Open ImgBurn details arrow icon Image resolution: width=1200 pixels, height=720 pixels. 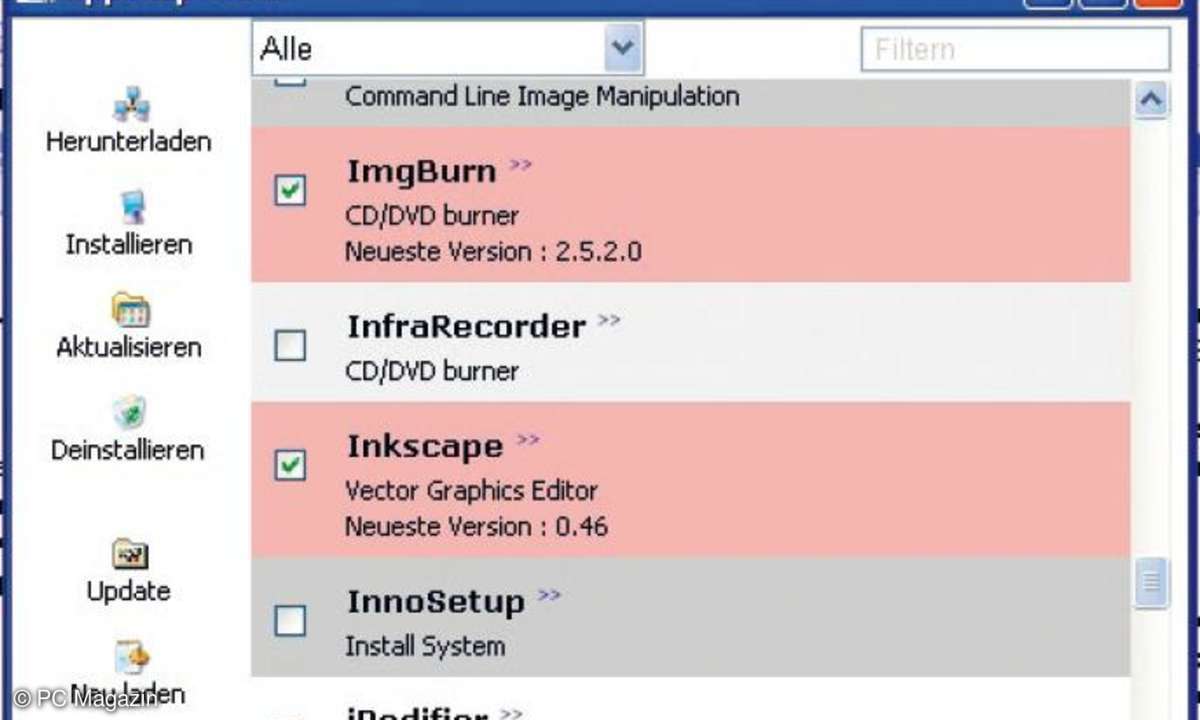[x=520, y=166]
